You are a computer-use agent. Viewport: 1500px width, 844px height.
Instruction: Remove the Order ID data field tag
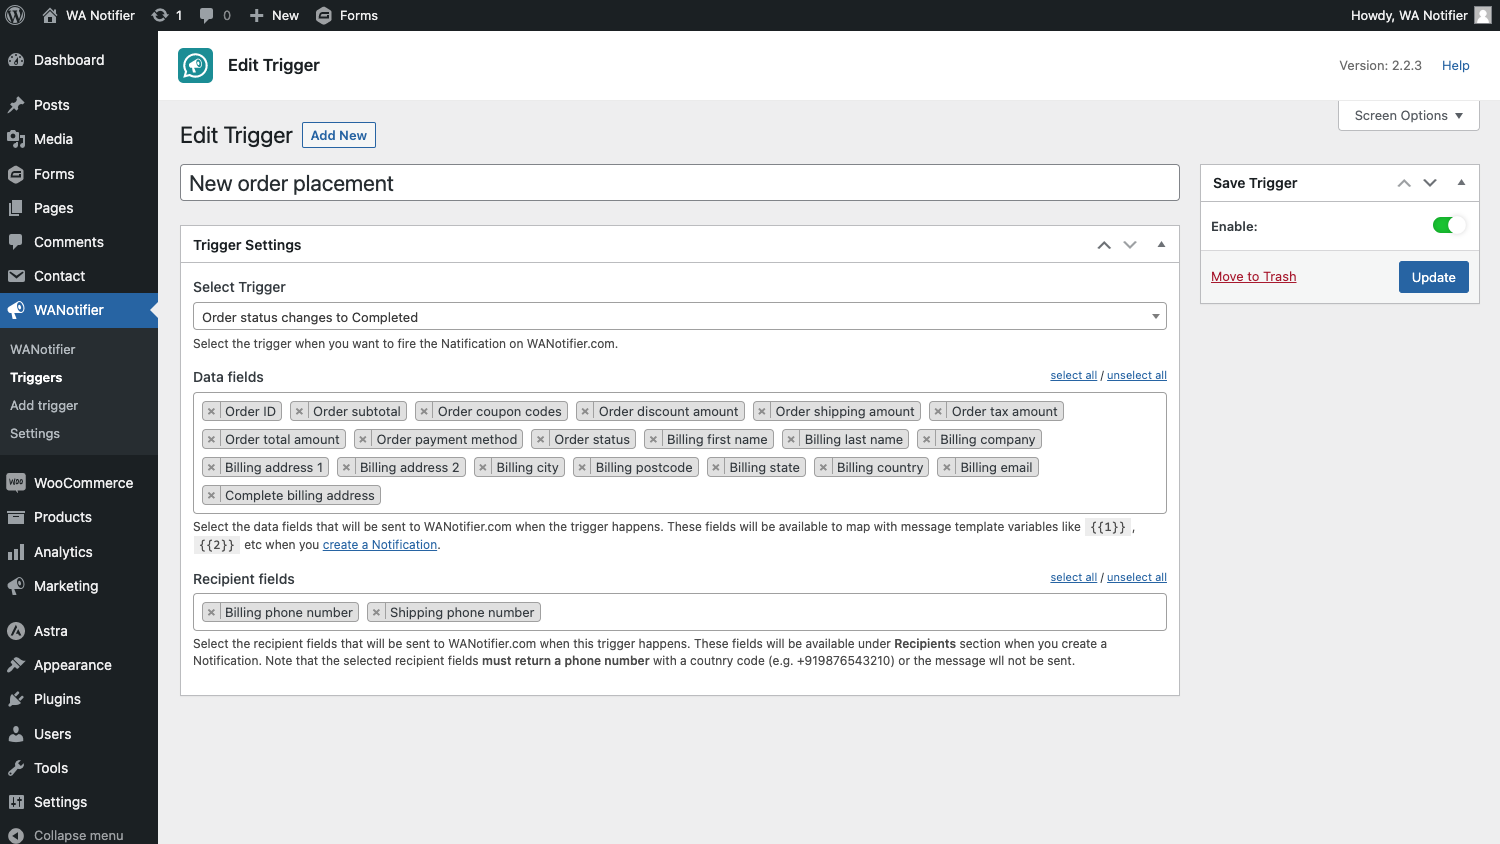pyautogui.click(x=211, y=411)
